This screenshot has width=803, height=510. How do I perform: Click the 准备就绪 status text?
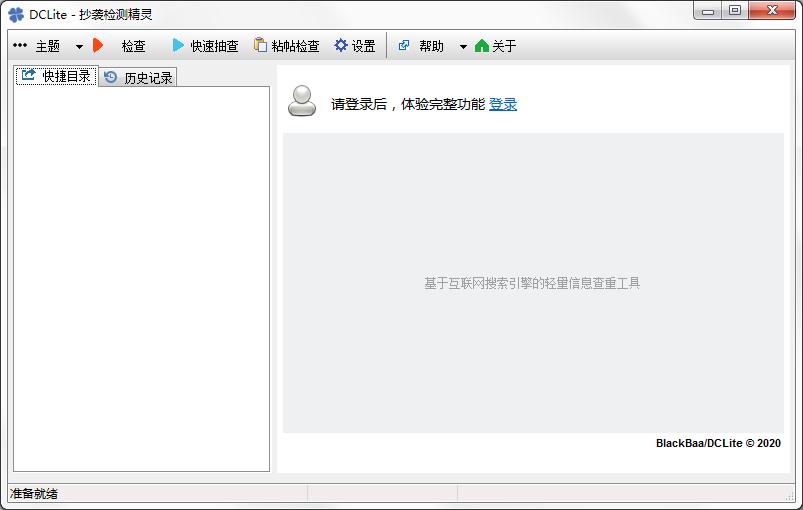[34, 494]
